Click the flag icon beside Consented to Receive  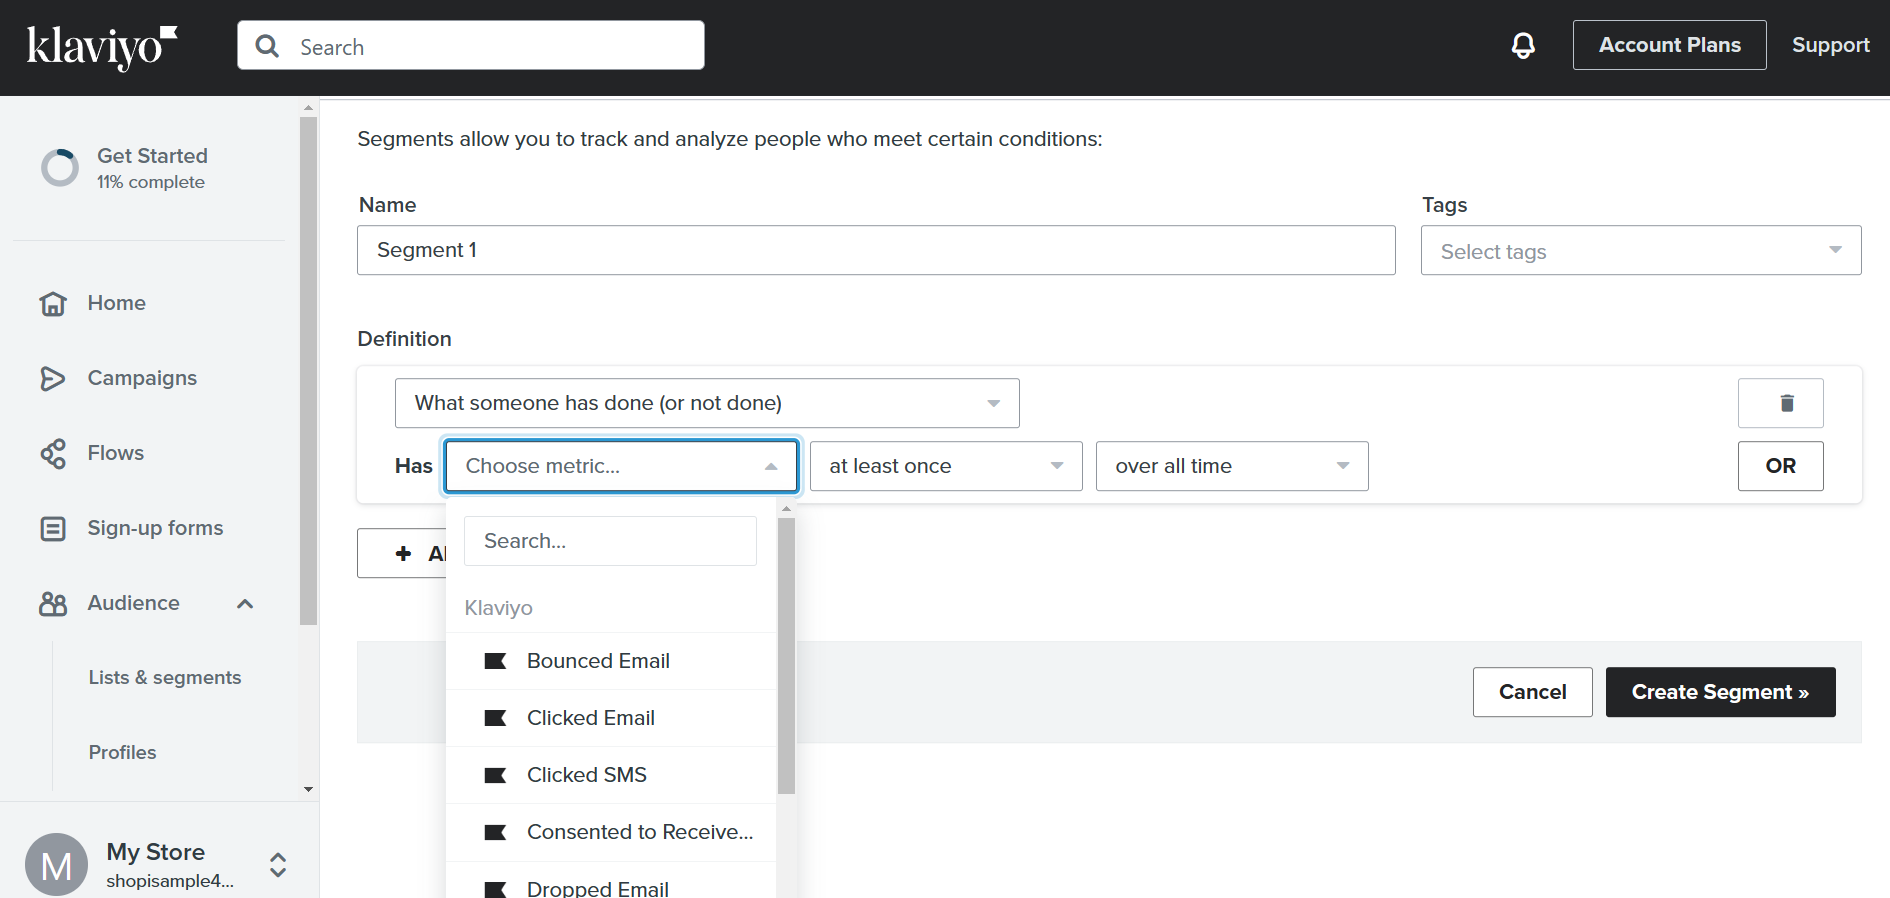495,832
